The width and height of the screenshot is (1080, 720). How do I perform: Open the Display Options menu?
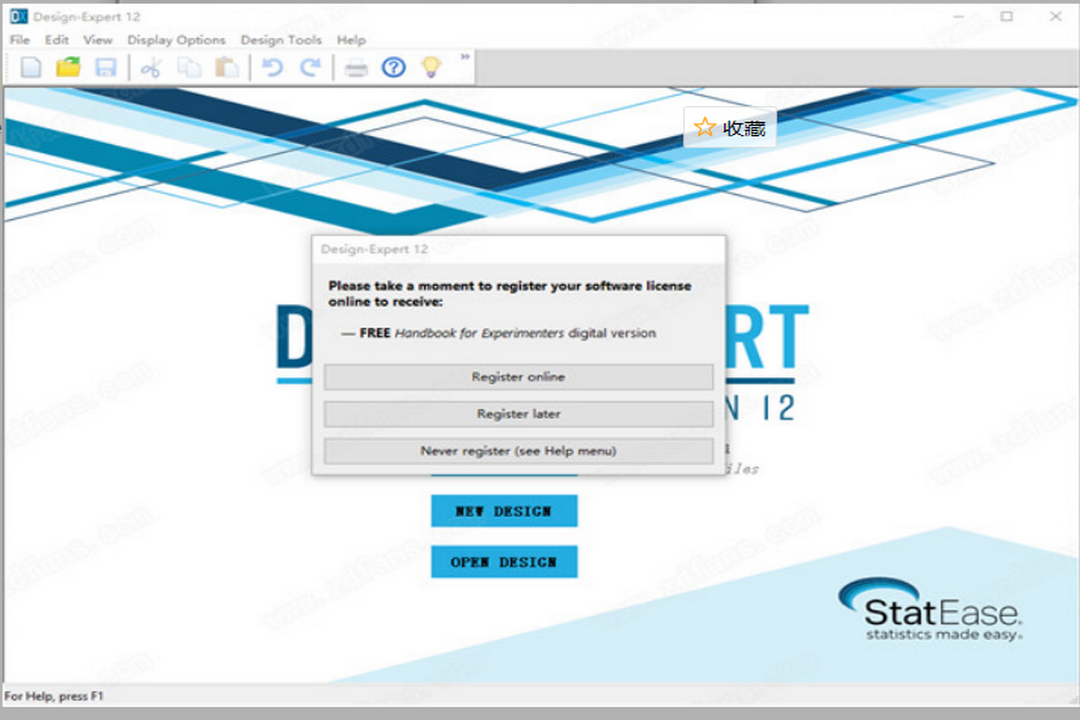pyautogui.click(x=177, y=40)
